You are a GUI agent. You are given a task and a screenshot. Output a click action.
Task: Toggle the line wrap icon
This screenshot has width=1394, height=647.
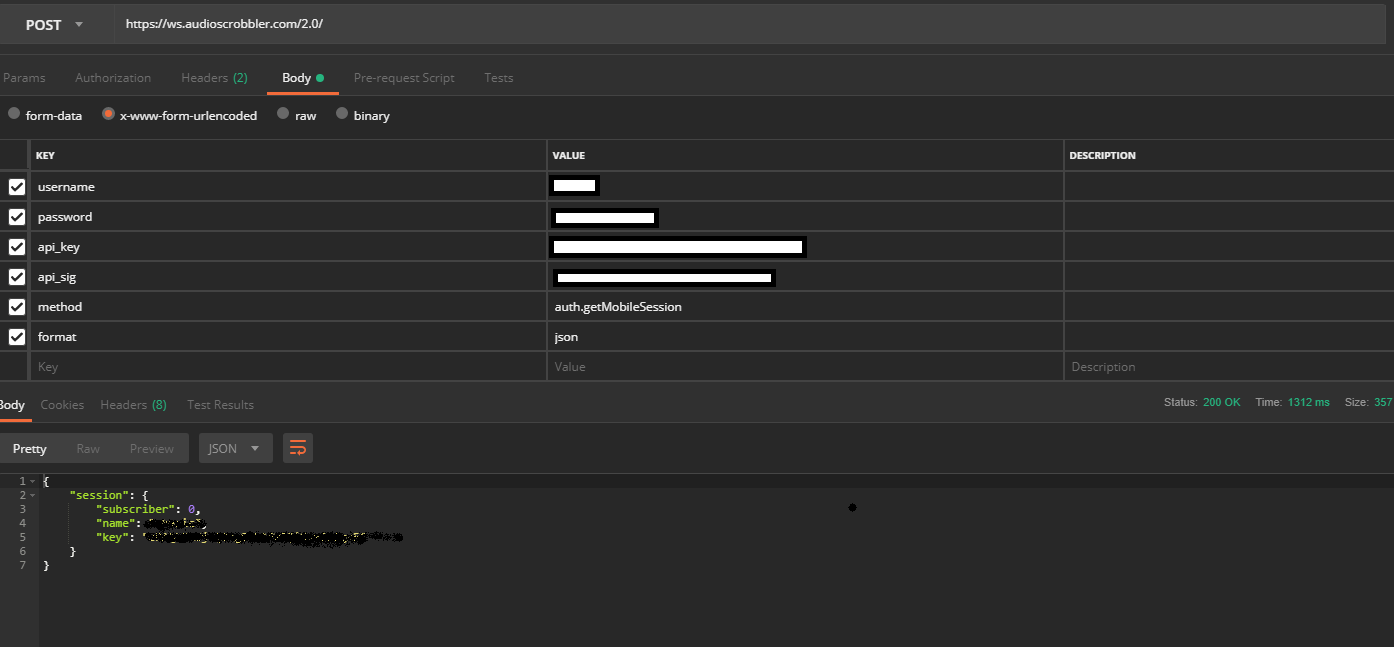click(298, 449)
